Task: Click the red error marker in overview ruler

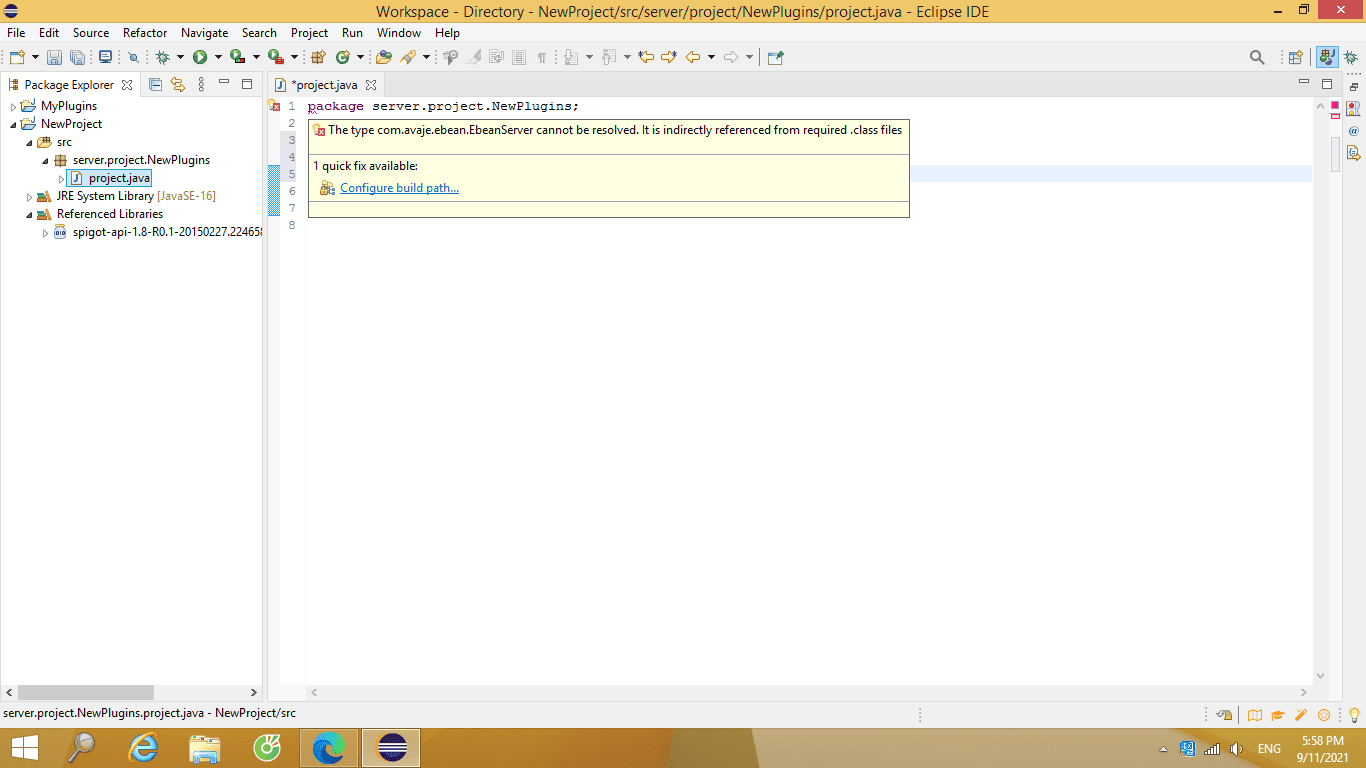Action: pos(1335,105)
